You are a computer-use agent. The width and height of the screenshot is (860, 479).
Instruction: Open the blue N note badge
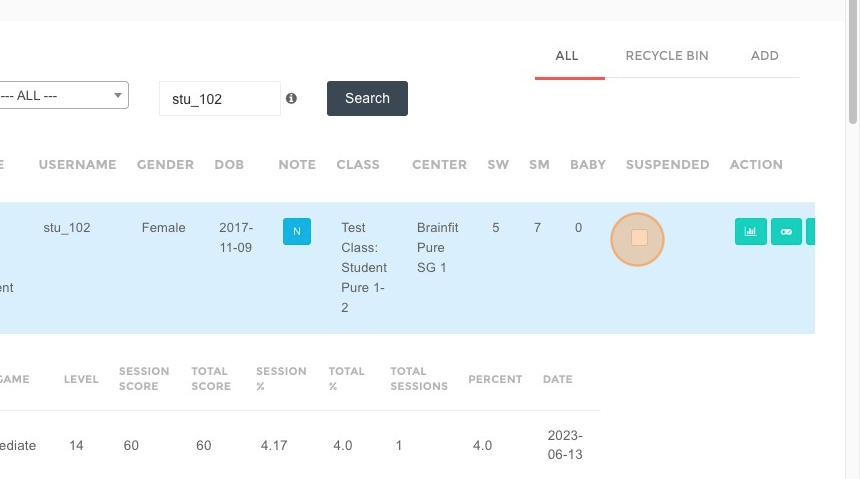[x=297, y=232]
